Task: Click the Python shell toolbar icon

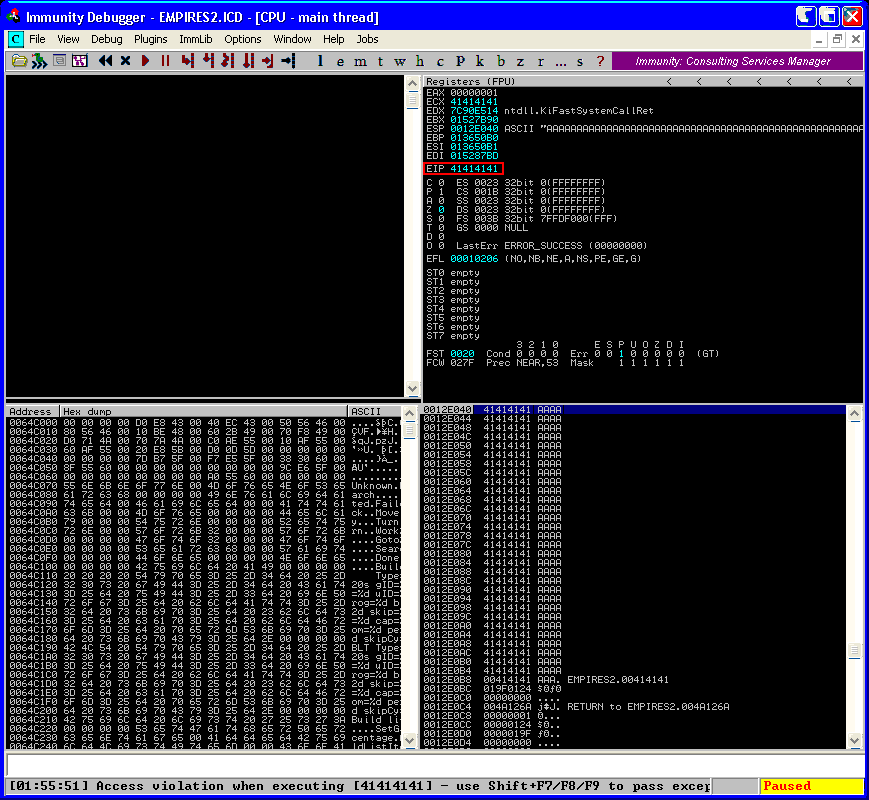Action: (59, 61)
